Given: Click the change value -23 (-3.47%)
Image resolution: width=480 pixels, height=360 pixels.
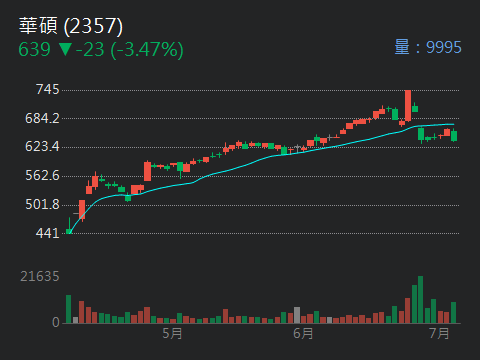Looking at the screenshot, I should (x=130, y=50).
